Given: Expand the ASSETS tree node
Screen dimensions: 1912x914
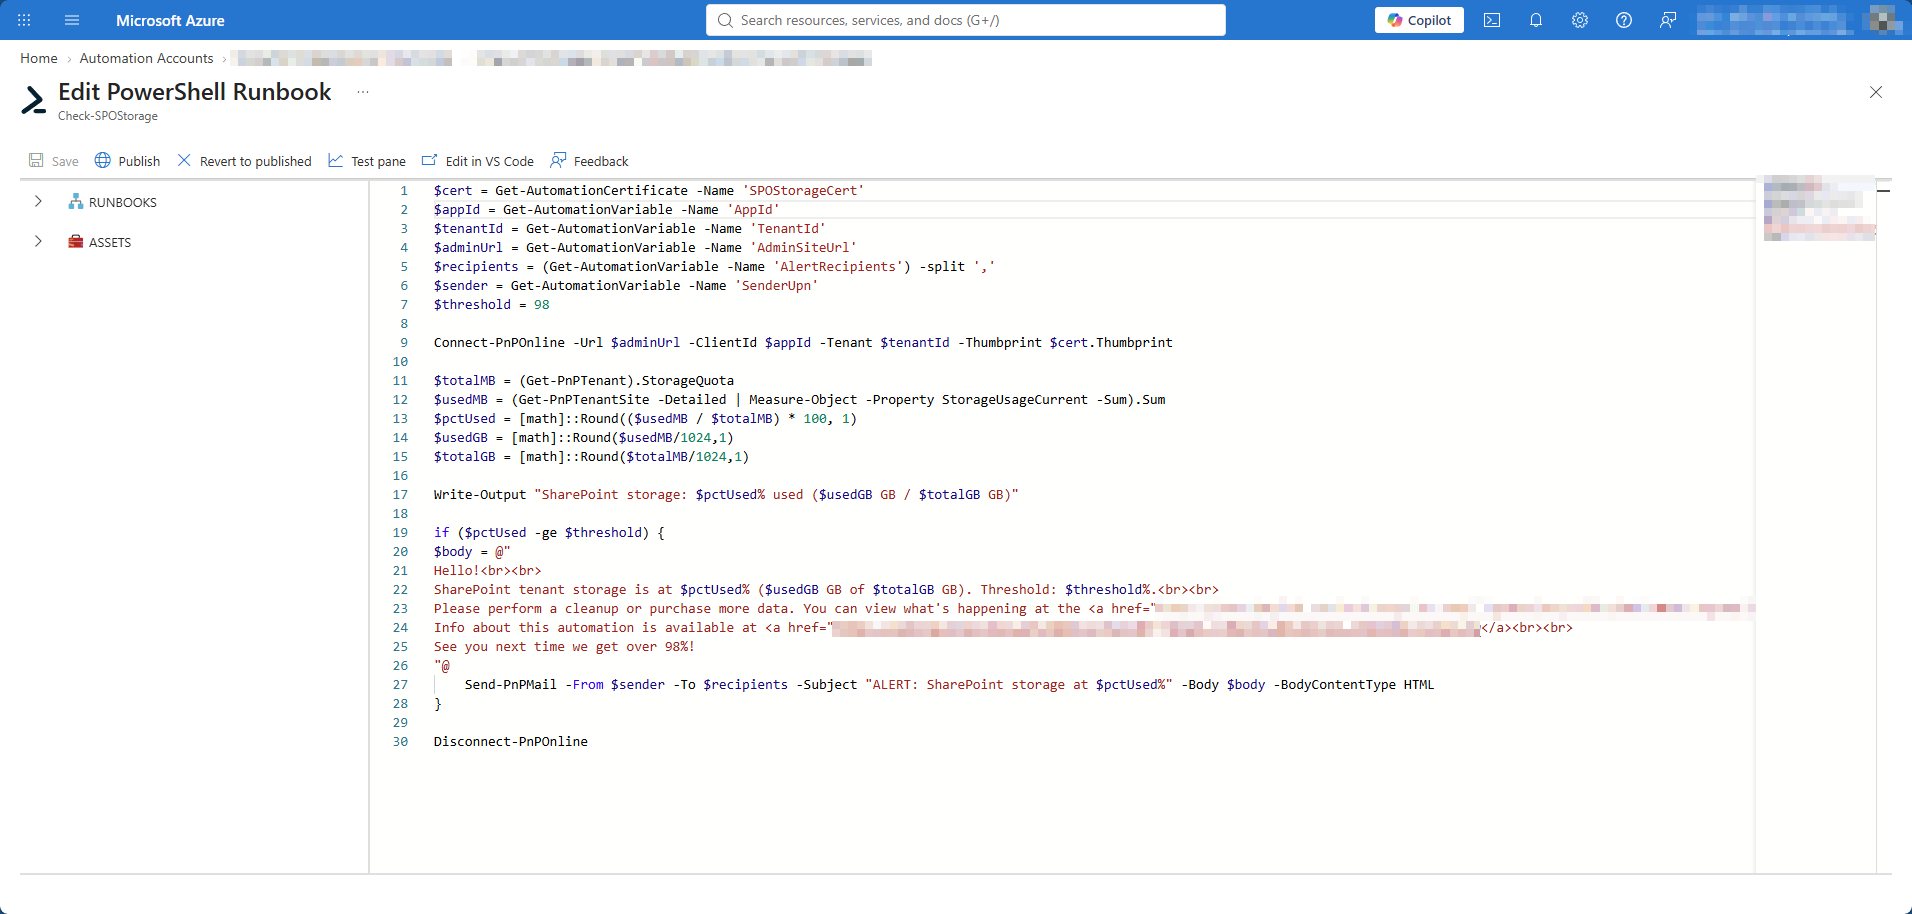Looking at the screenshot, I should click(38, 242).
